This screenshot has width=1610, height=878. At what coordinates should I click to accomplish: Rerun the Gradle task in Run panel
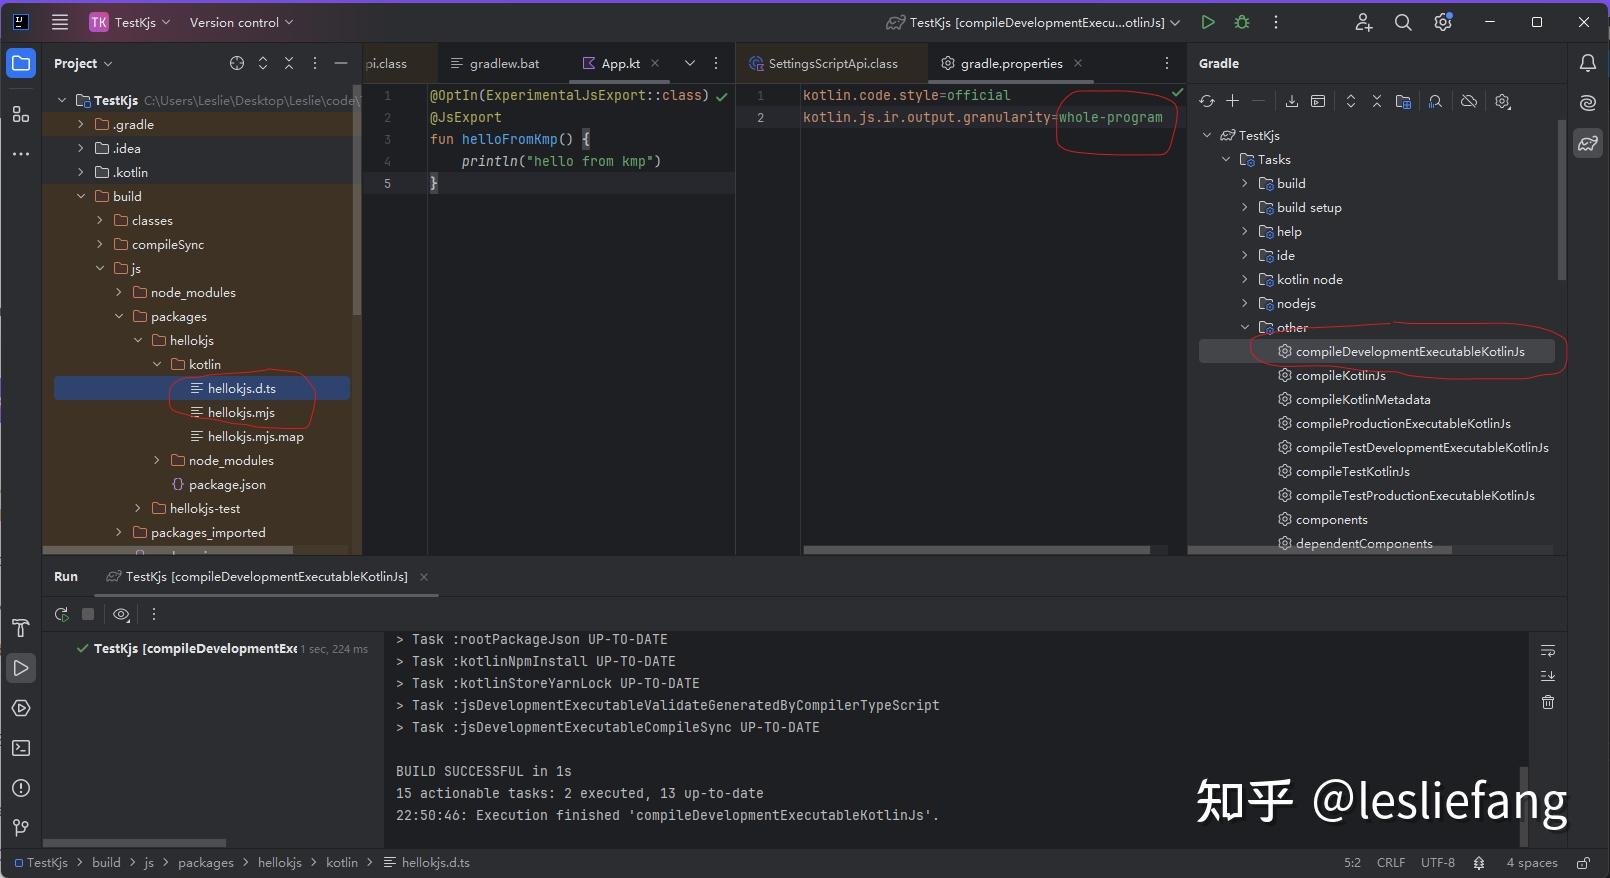point(62,614)
